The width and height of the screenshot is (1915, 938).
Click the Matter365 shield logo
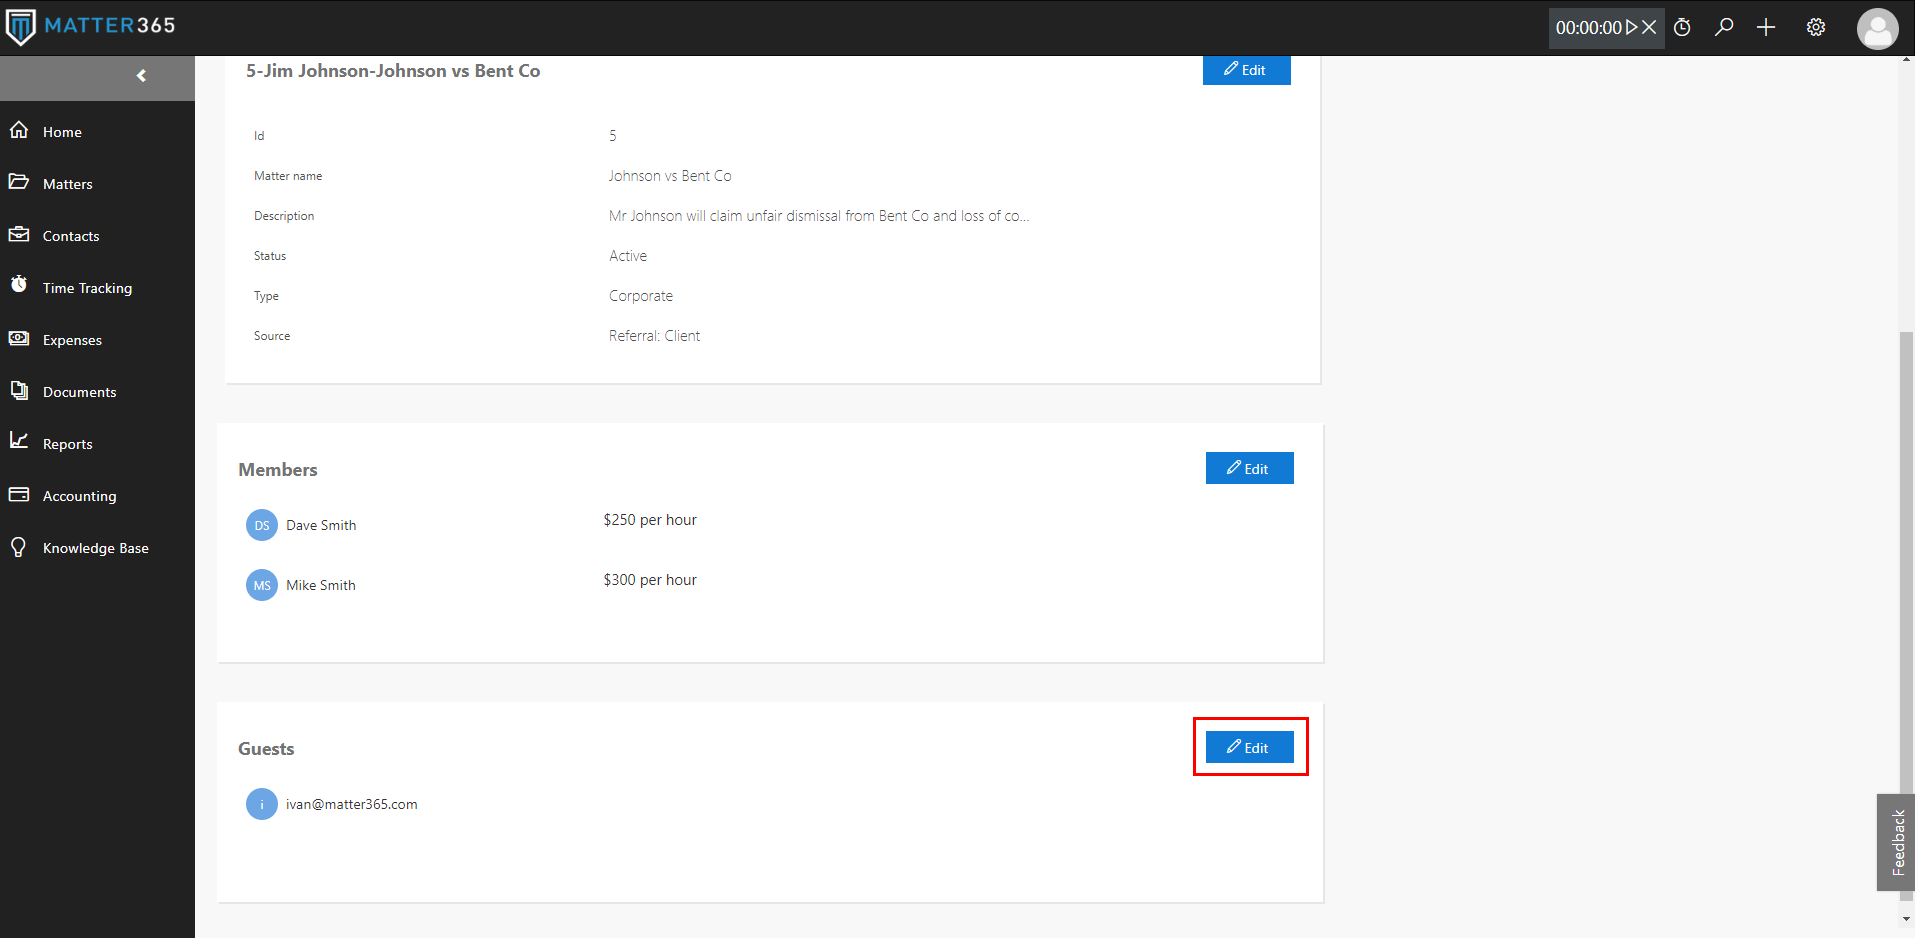pyautogui.click(x=20, y=27)
